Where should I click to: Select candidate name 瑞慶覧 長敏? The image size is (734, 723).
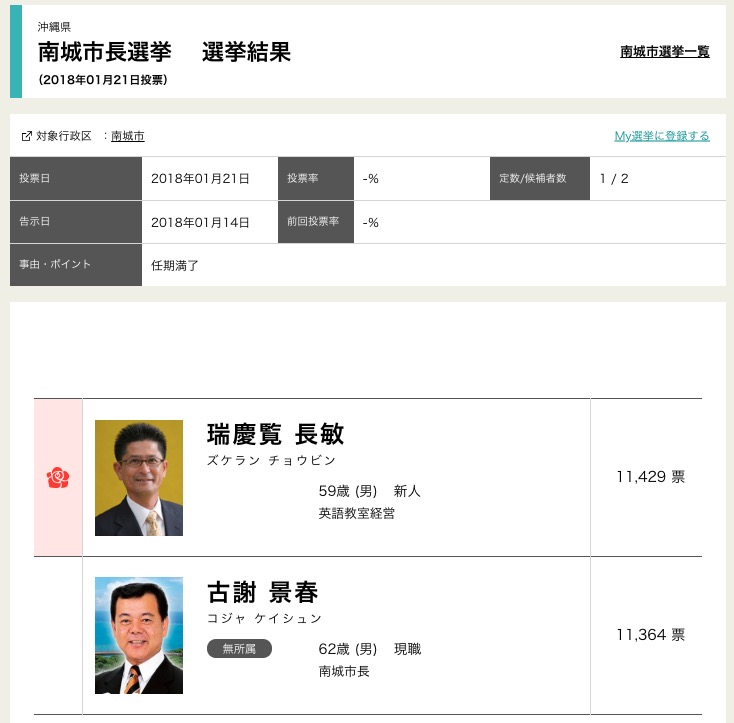point(275,435)
